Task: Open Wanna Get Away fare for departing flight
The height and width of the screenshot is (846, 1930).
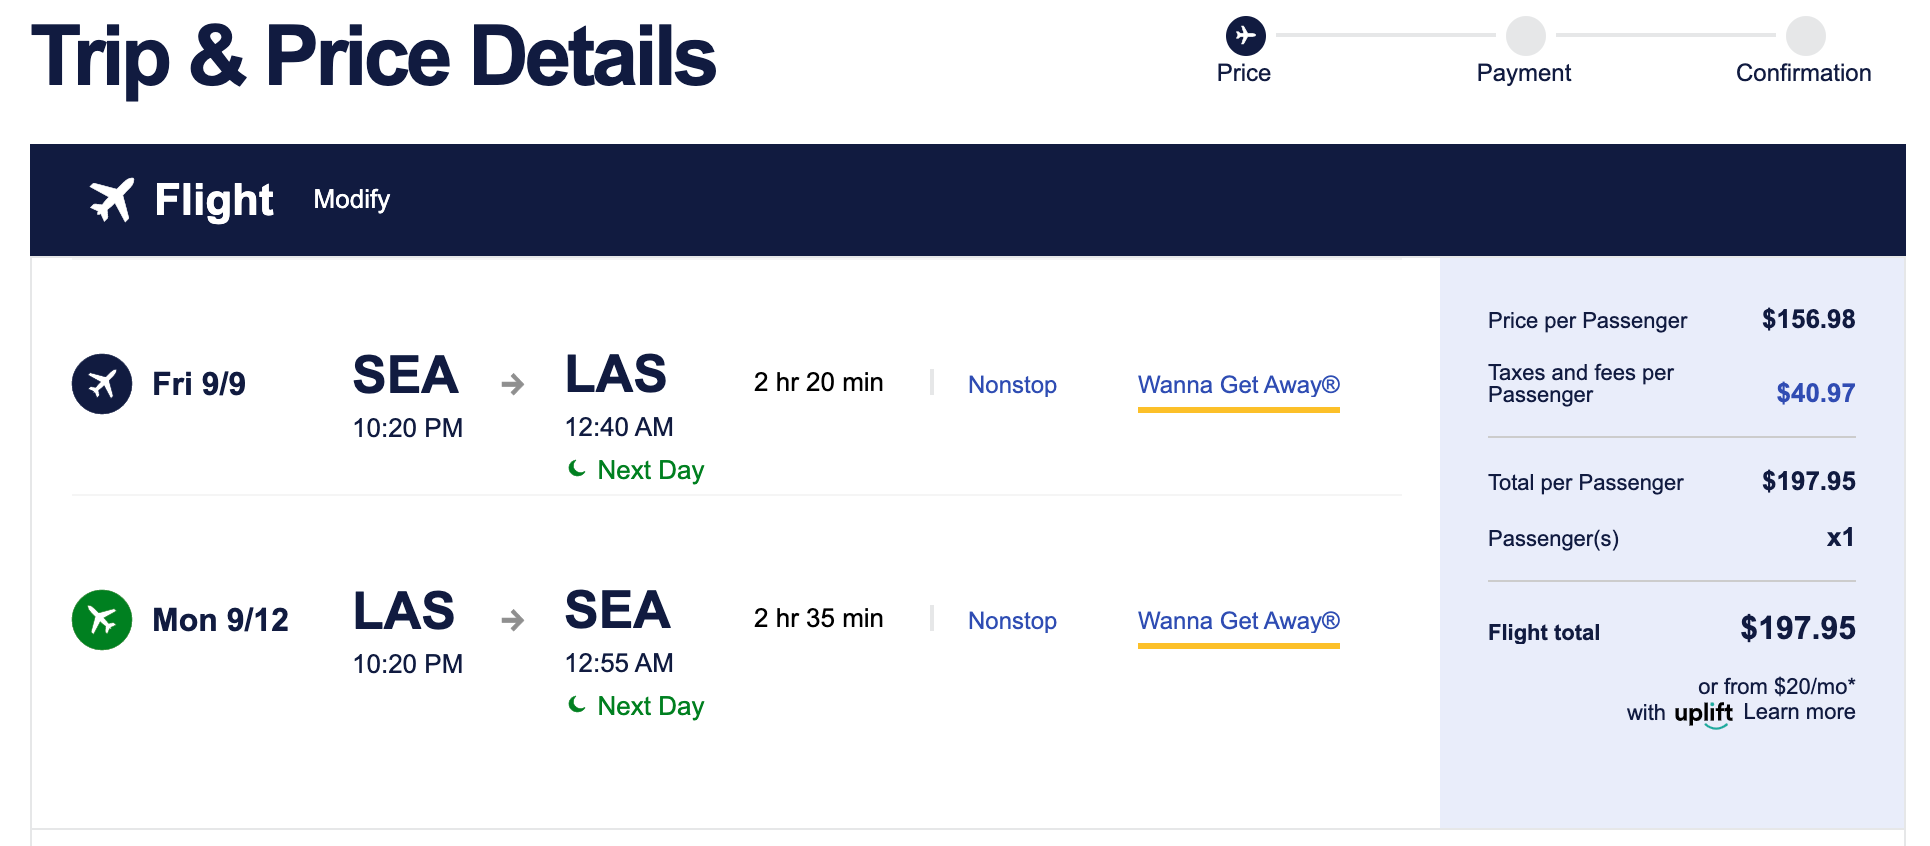Action: coord(1238,385)
